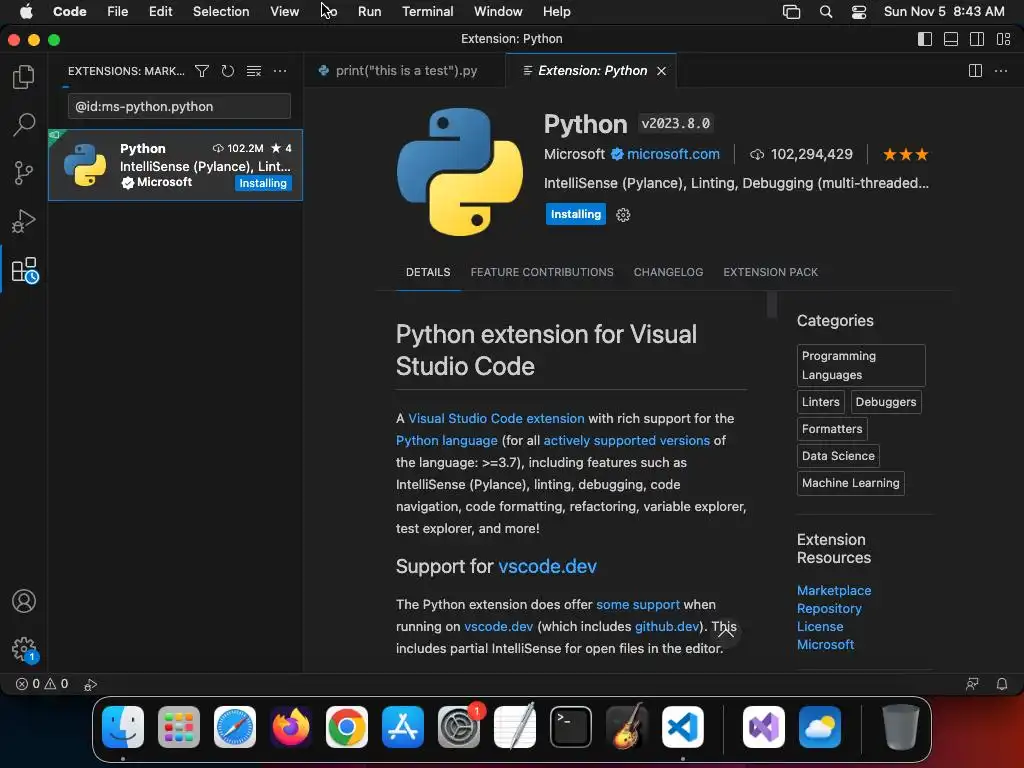1024x768 pixels.
Task: Click the extensions search field
Action: (x=179, y=106)
